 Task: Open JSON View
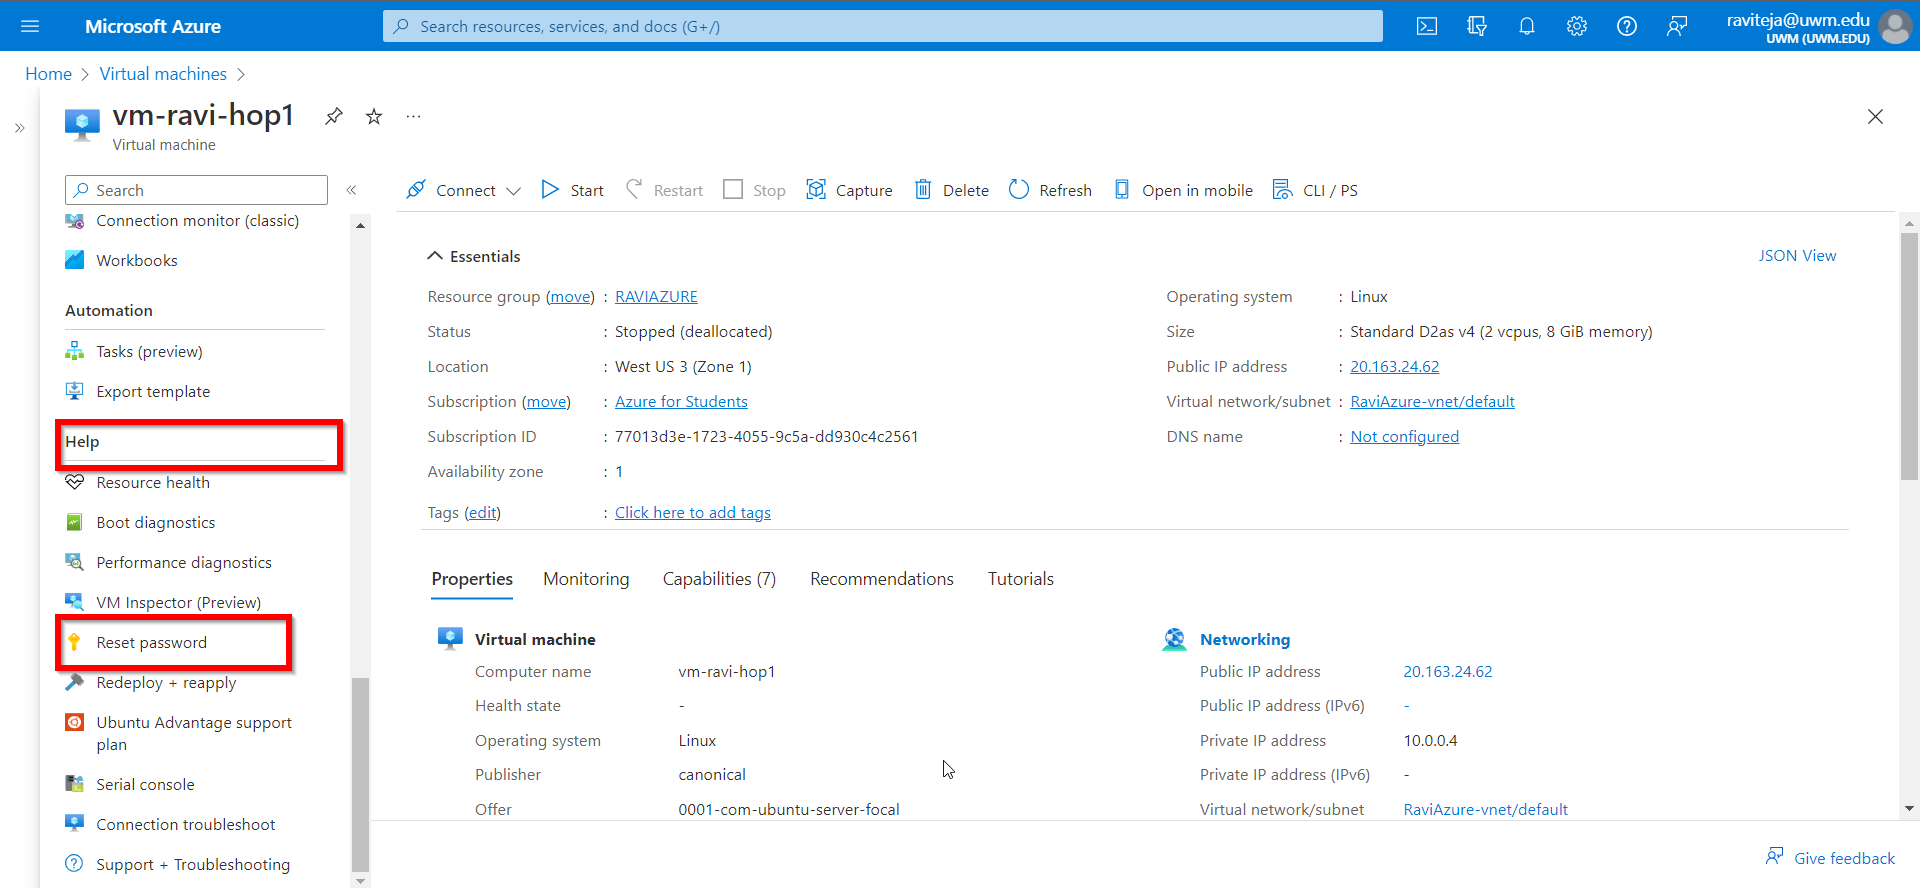(x=1797, y=256)
